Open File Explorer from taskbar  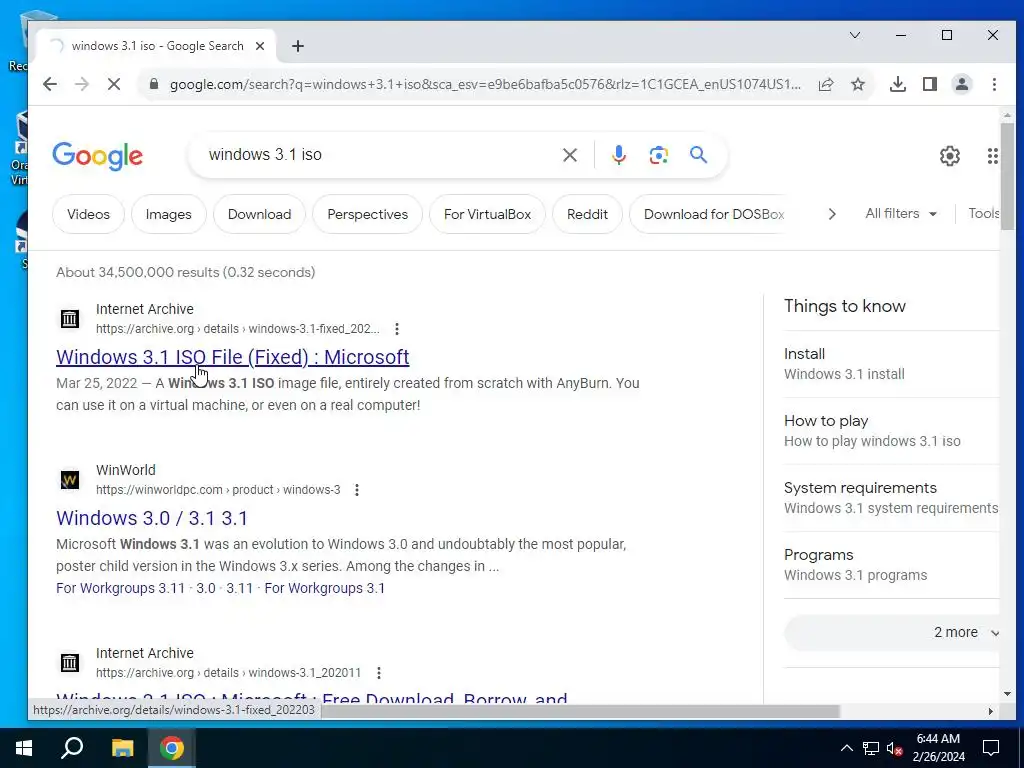(x=122, y=748)
